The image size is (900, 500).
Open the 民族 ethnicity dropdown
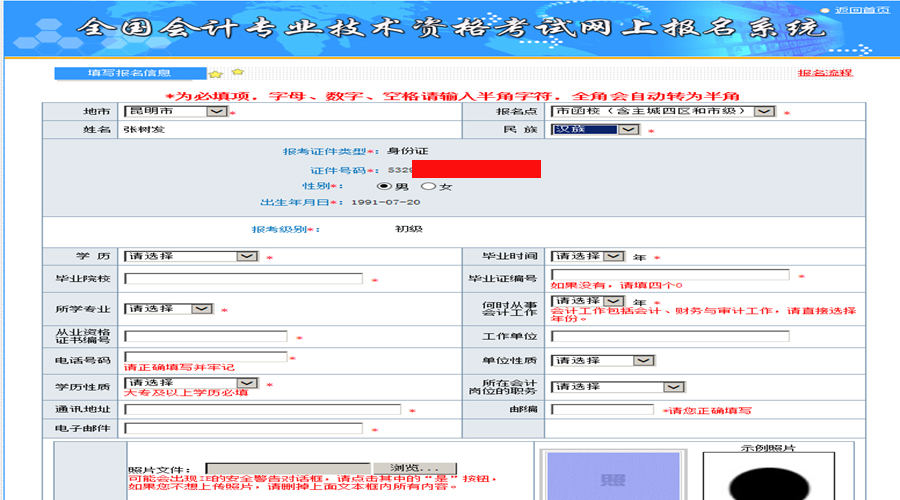coord(628,130)
